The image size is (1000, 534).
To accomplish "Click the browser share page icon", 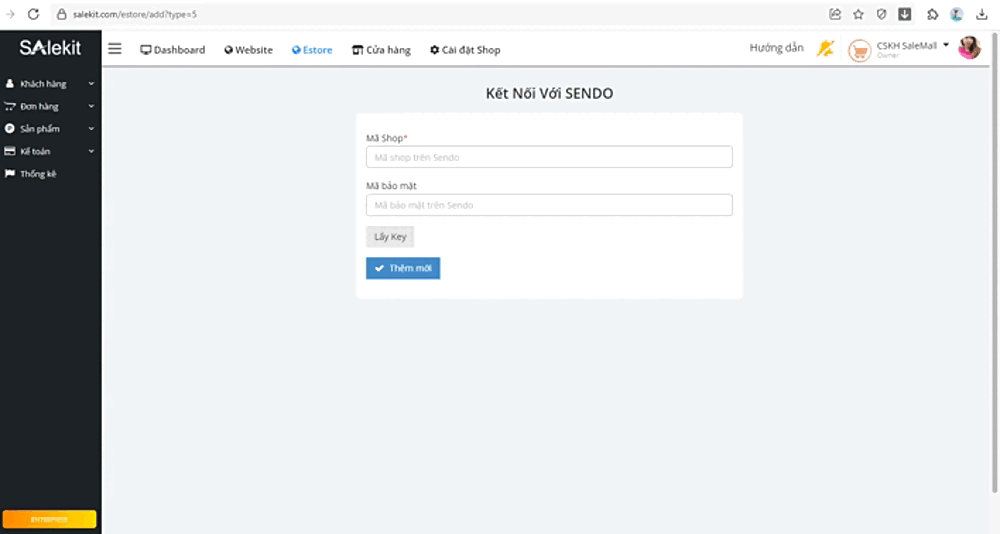I will tap(835, 14).
